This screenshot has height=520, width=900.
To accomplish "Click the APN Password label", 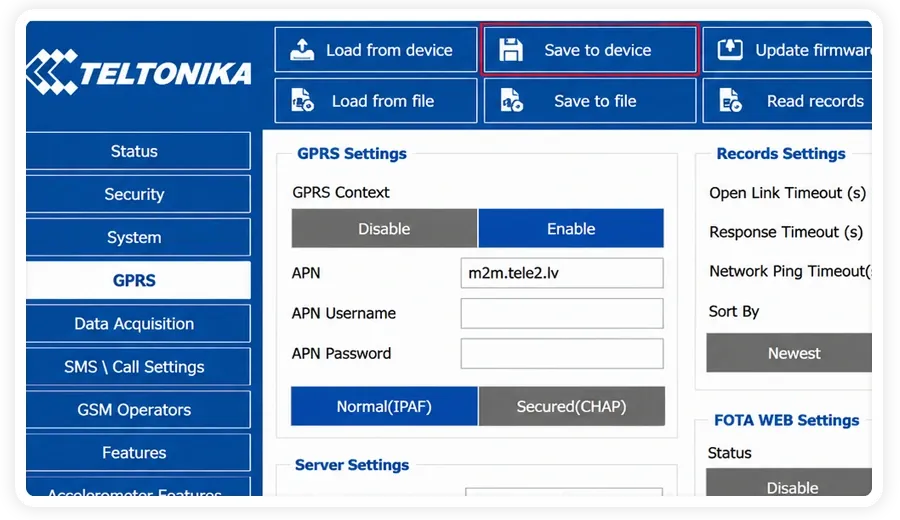I will (341, 354).
